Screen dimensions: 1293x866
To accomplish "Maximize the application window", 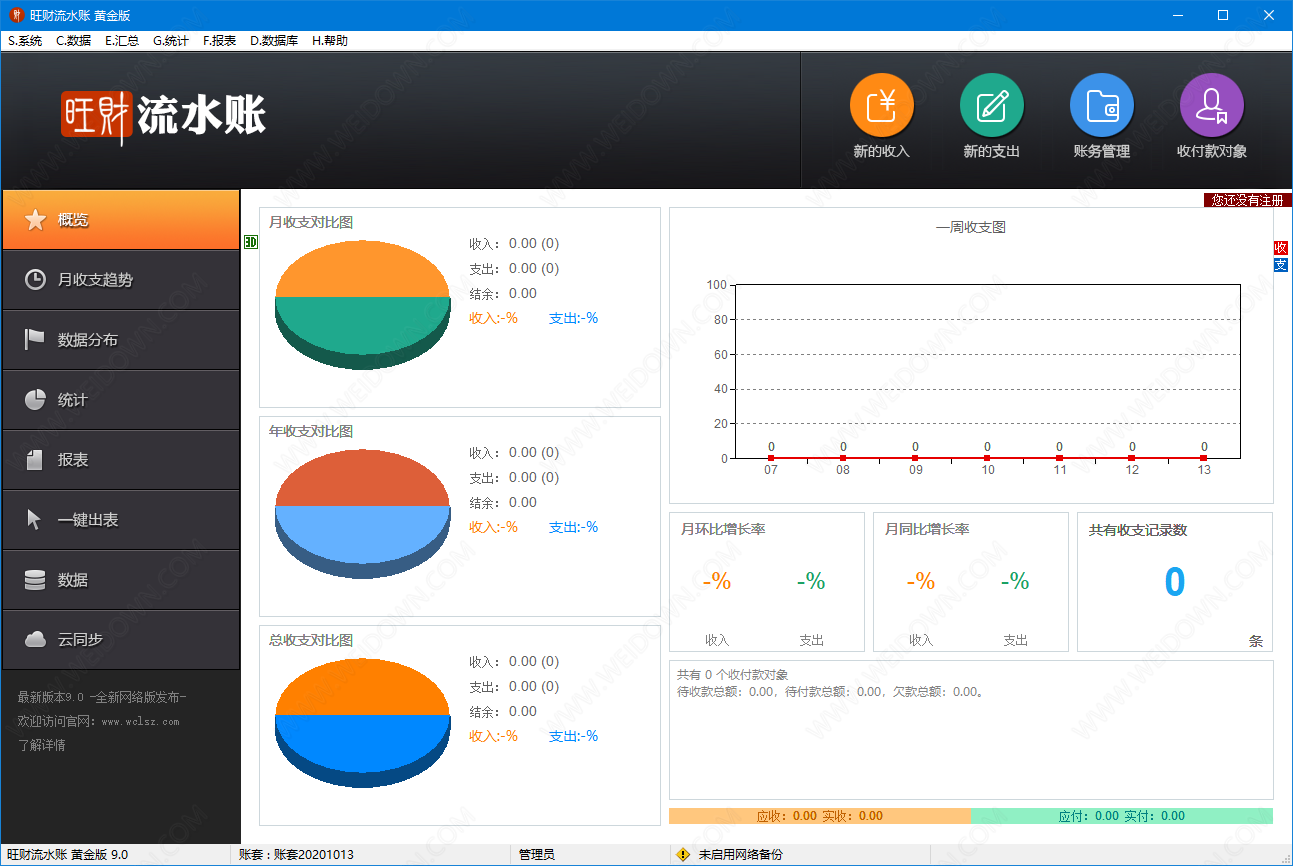I will pos(1223,15).
